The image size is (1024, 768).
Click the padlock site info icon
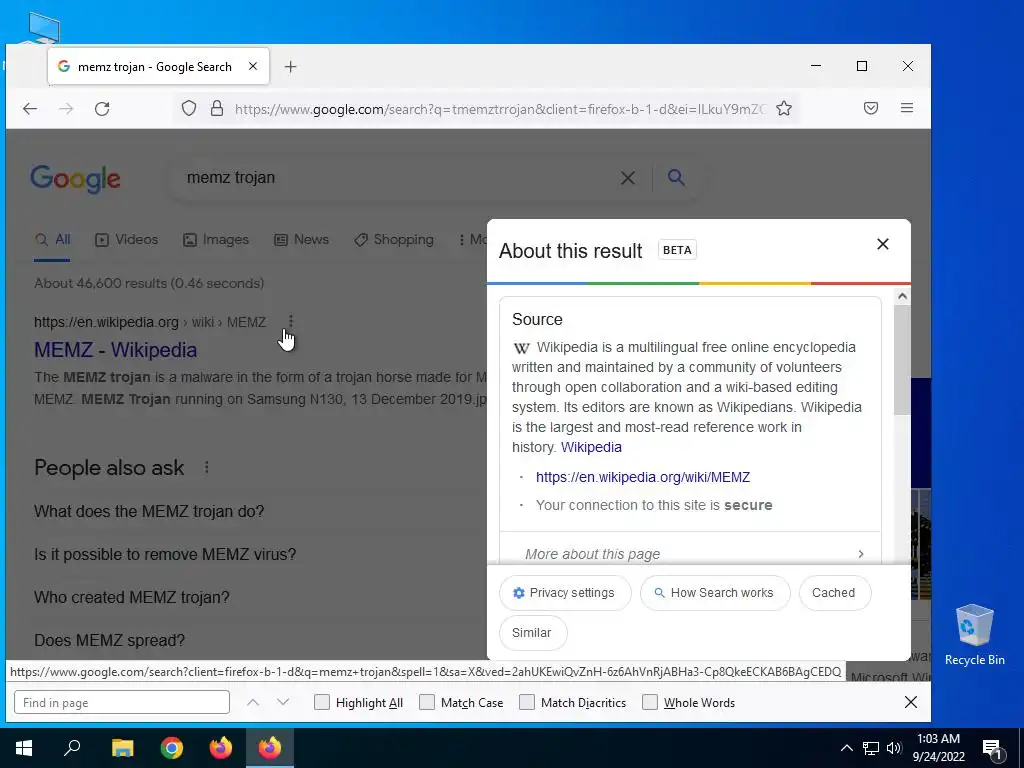[x=217, y=108]
